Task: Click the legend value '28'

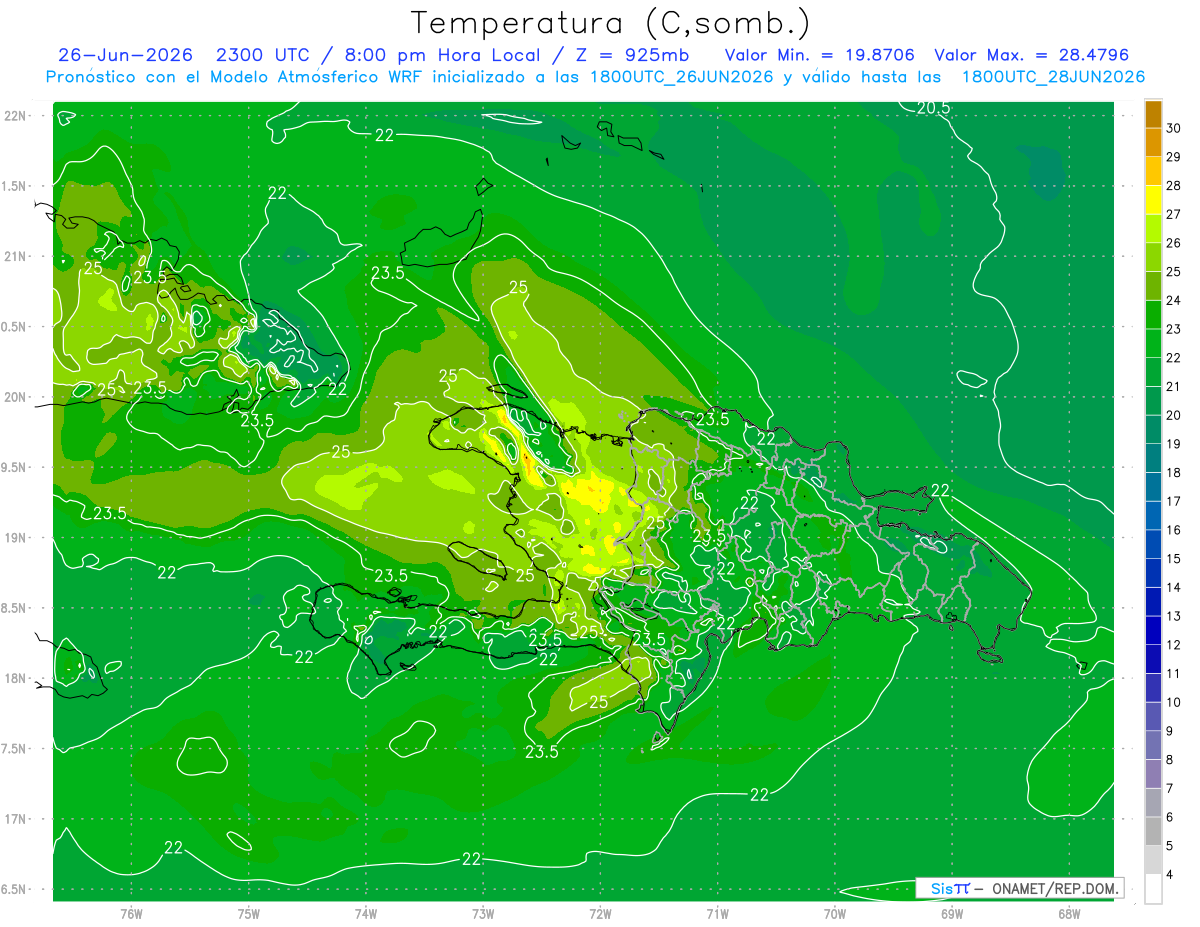Action: point(1175,186)
